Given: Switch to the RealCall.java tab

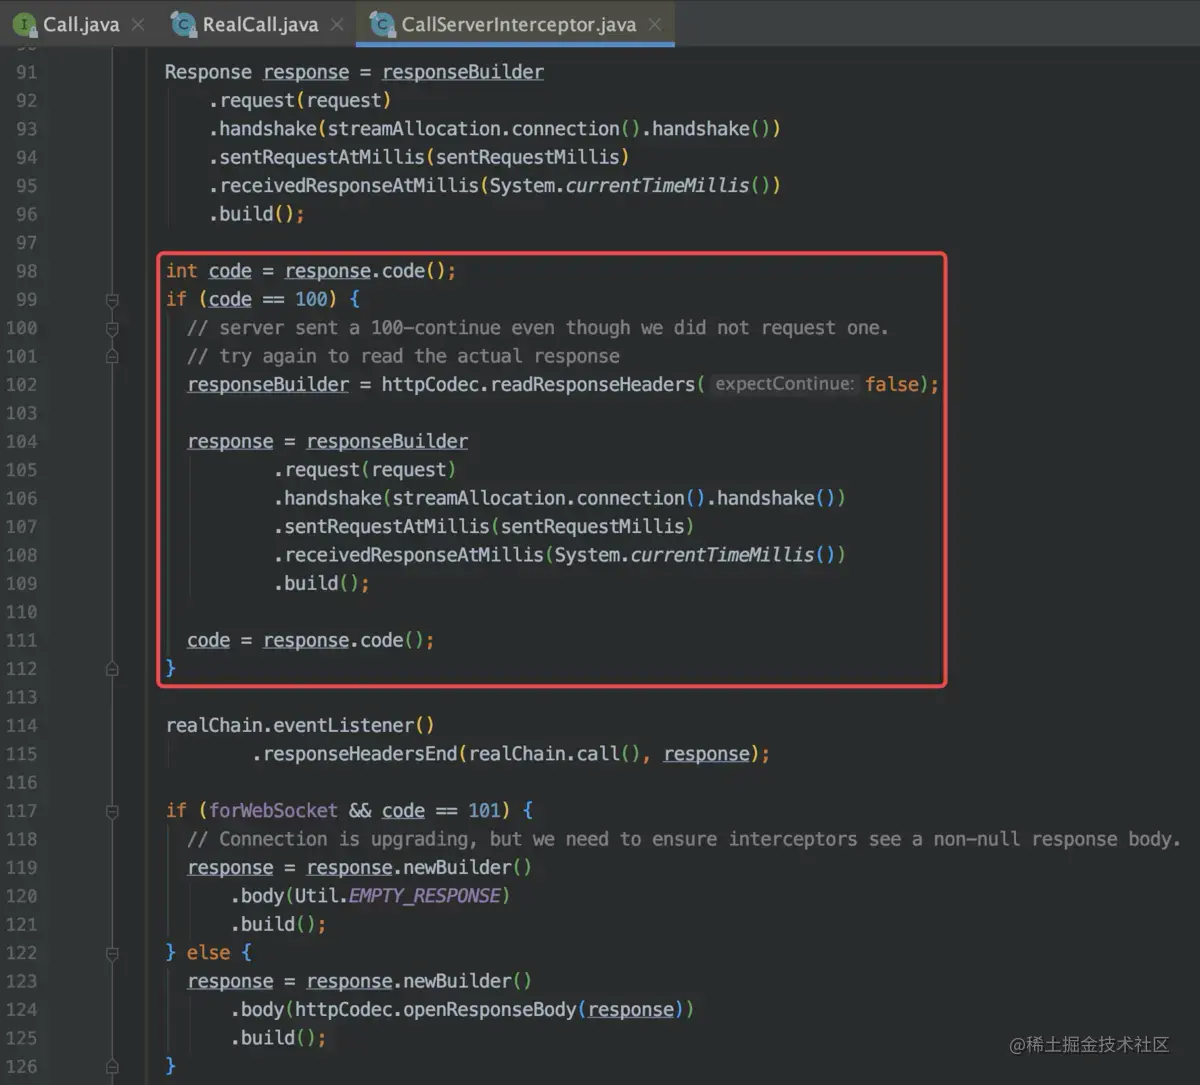Looking at the screenshot, I should (259, 24).
